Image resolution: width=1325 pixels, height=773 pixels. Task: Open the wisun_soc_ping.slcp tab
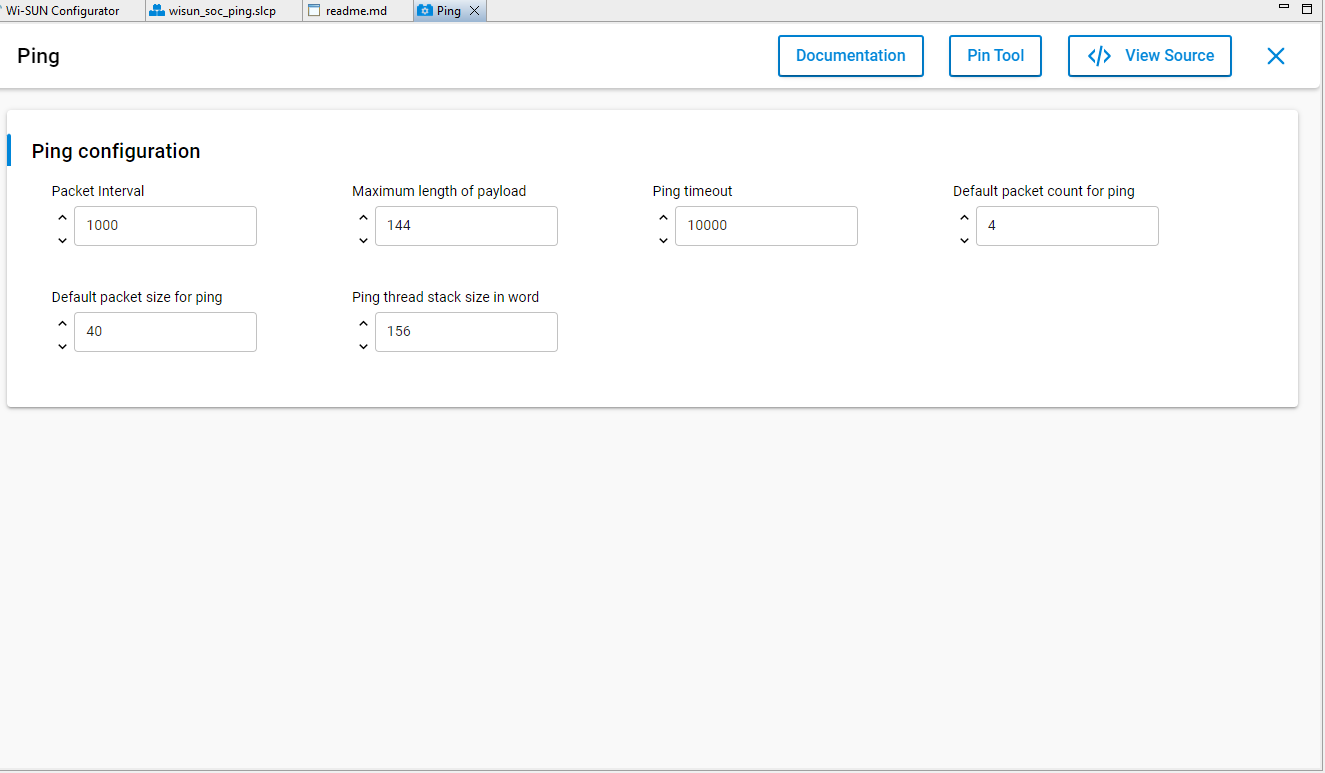pos(220,10)
